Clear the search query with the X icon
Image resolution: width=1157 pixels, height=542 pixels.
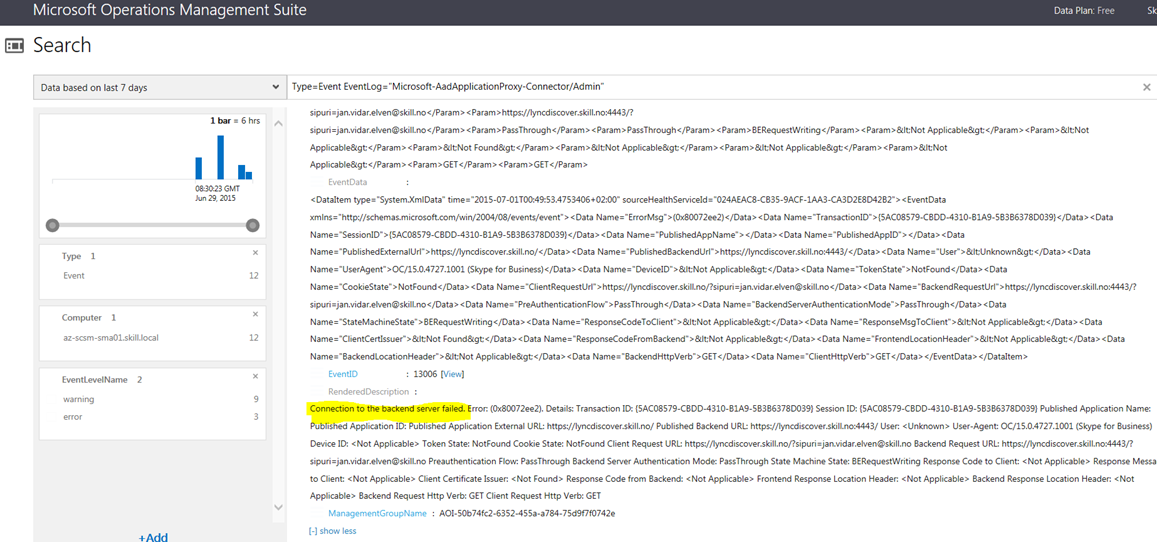(1147, 87)
